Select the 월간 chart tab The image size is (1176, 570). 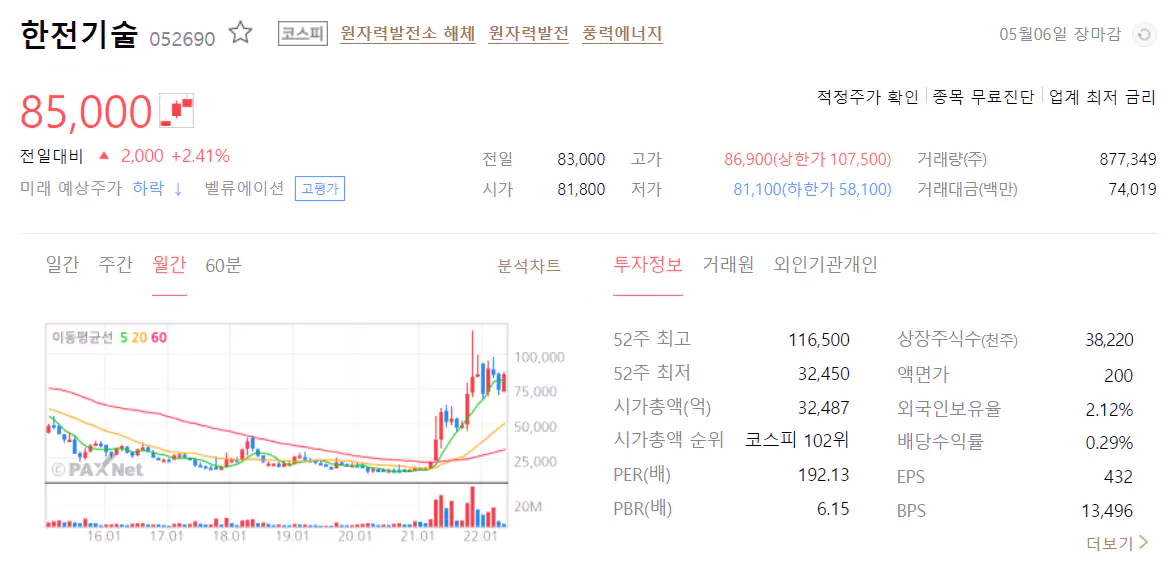(x=169, y=265)
